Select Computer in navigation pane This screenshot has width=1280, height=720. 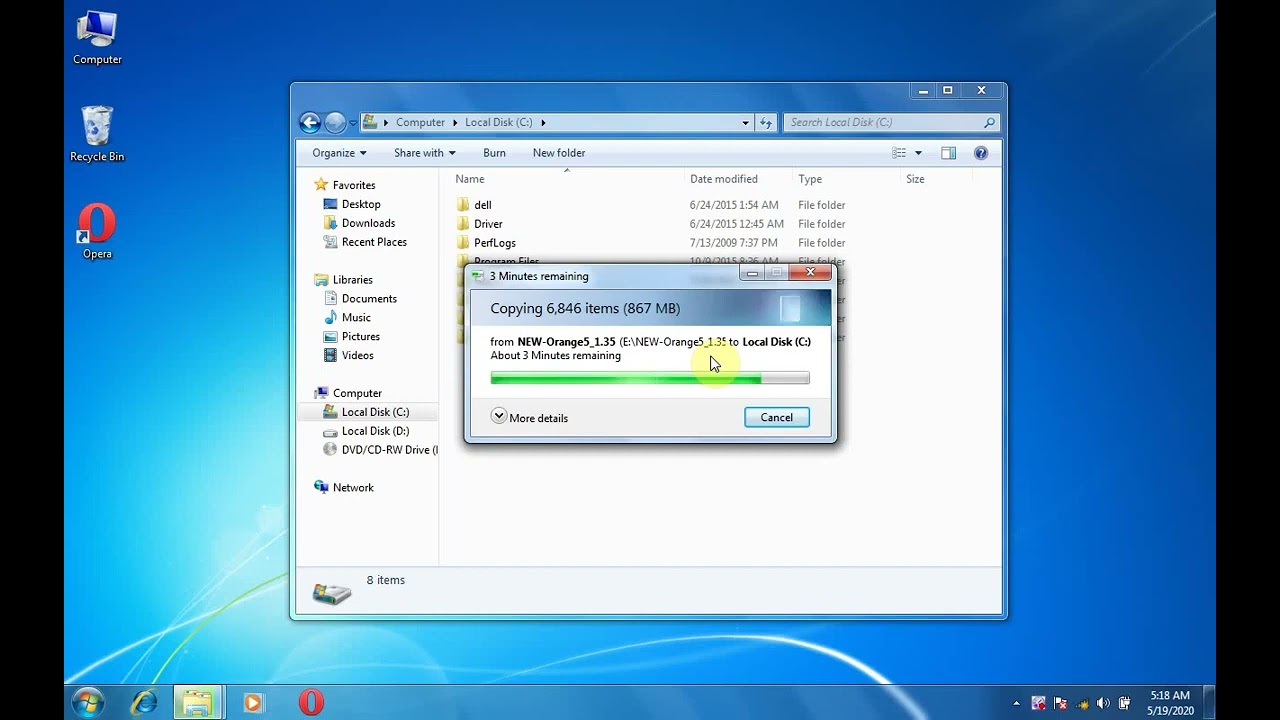348,394
